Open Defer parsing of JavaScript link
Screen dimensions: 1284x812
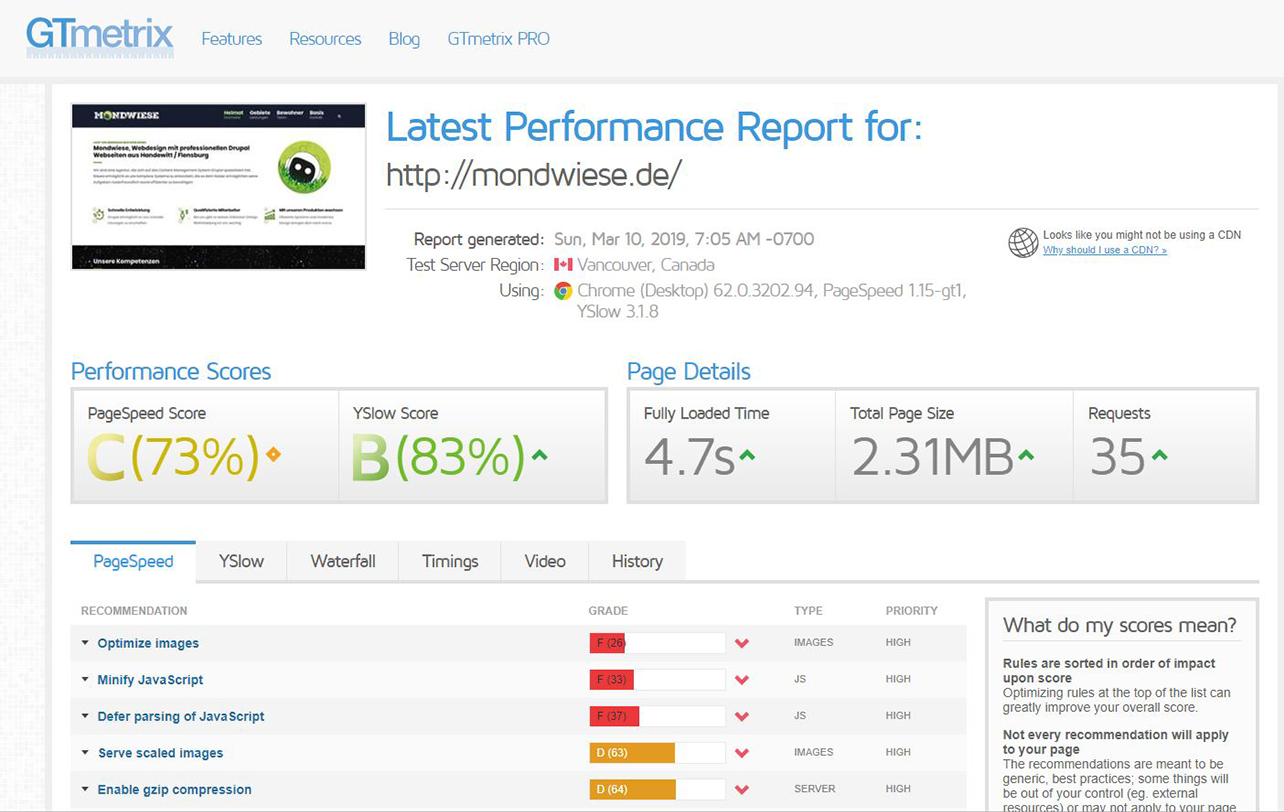[181, 716]
